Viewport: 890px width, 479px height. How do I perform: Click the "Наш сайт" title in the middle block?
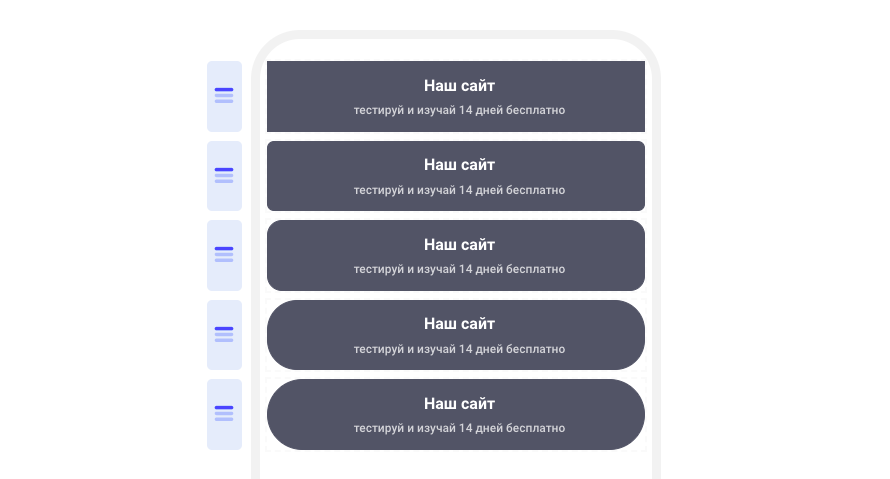coord(459,245)
